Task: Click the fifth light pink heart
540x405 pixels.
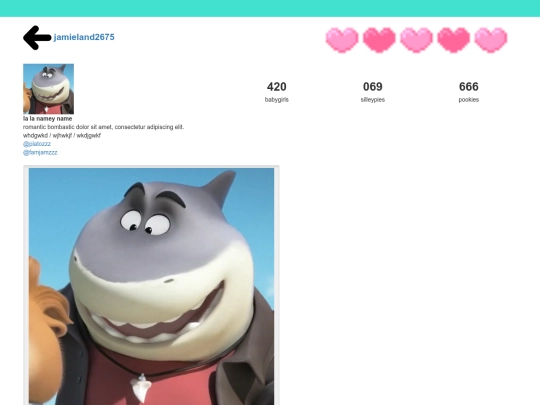Action: tap(491, 40)
